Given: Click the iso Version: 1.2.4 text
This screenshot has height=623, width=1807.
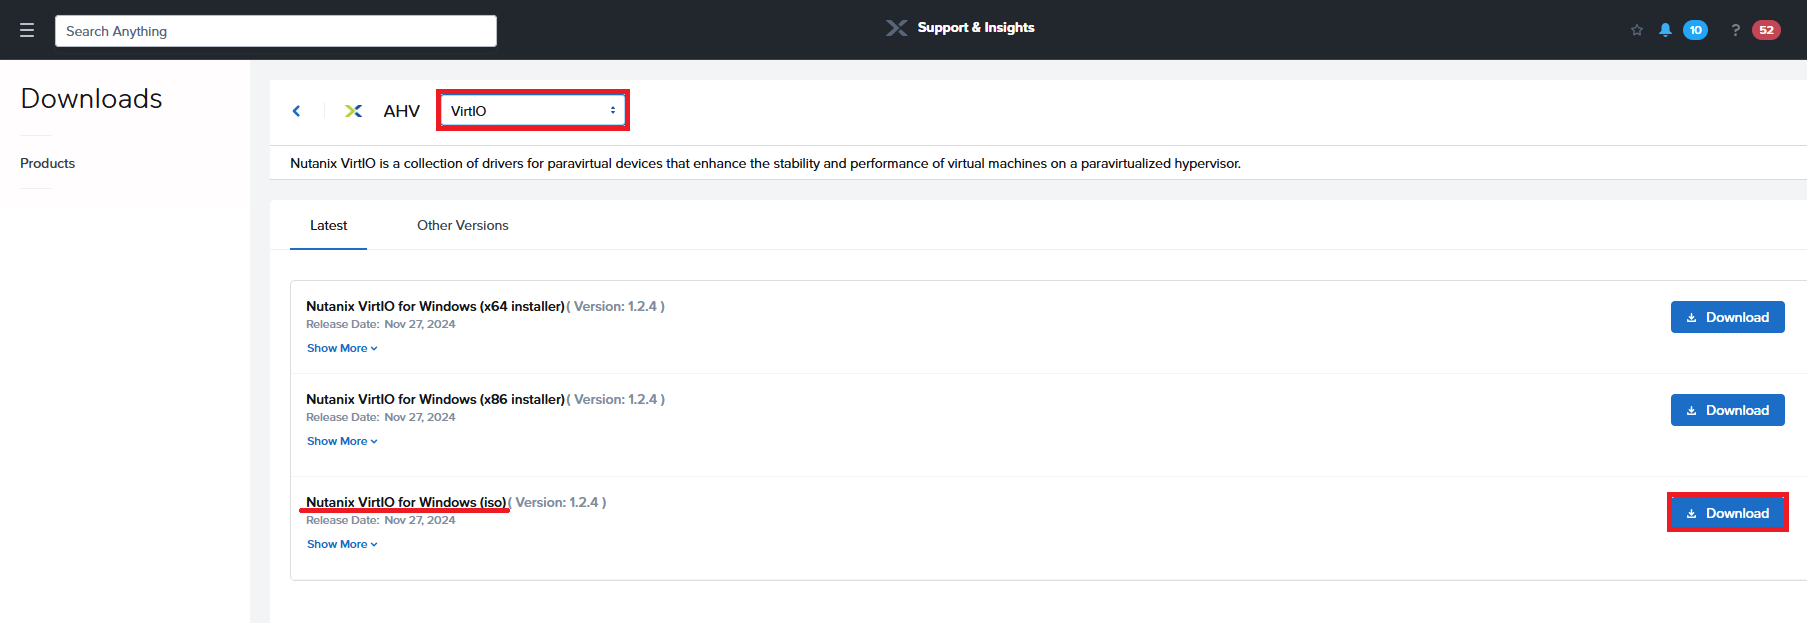Looking at the screenshot, I should click(557, 502).
